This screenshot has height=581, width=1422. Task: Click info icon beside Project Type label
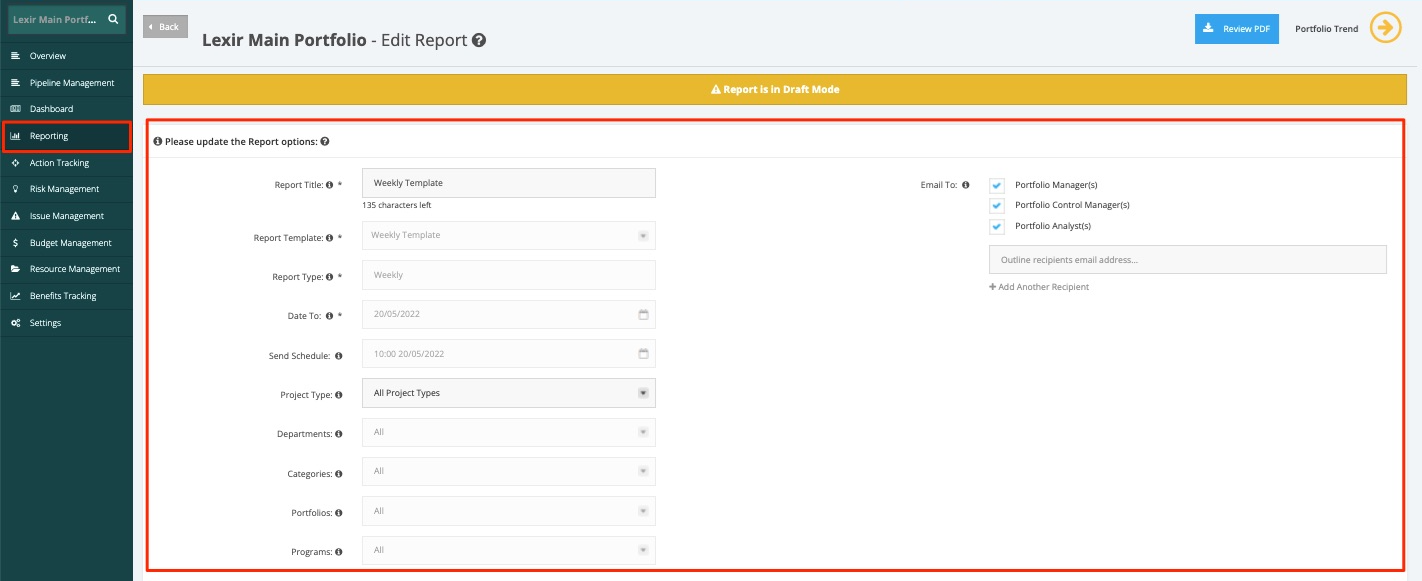339,395
